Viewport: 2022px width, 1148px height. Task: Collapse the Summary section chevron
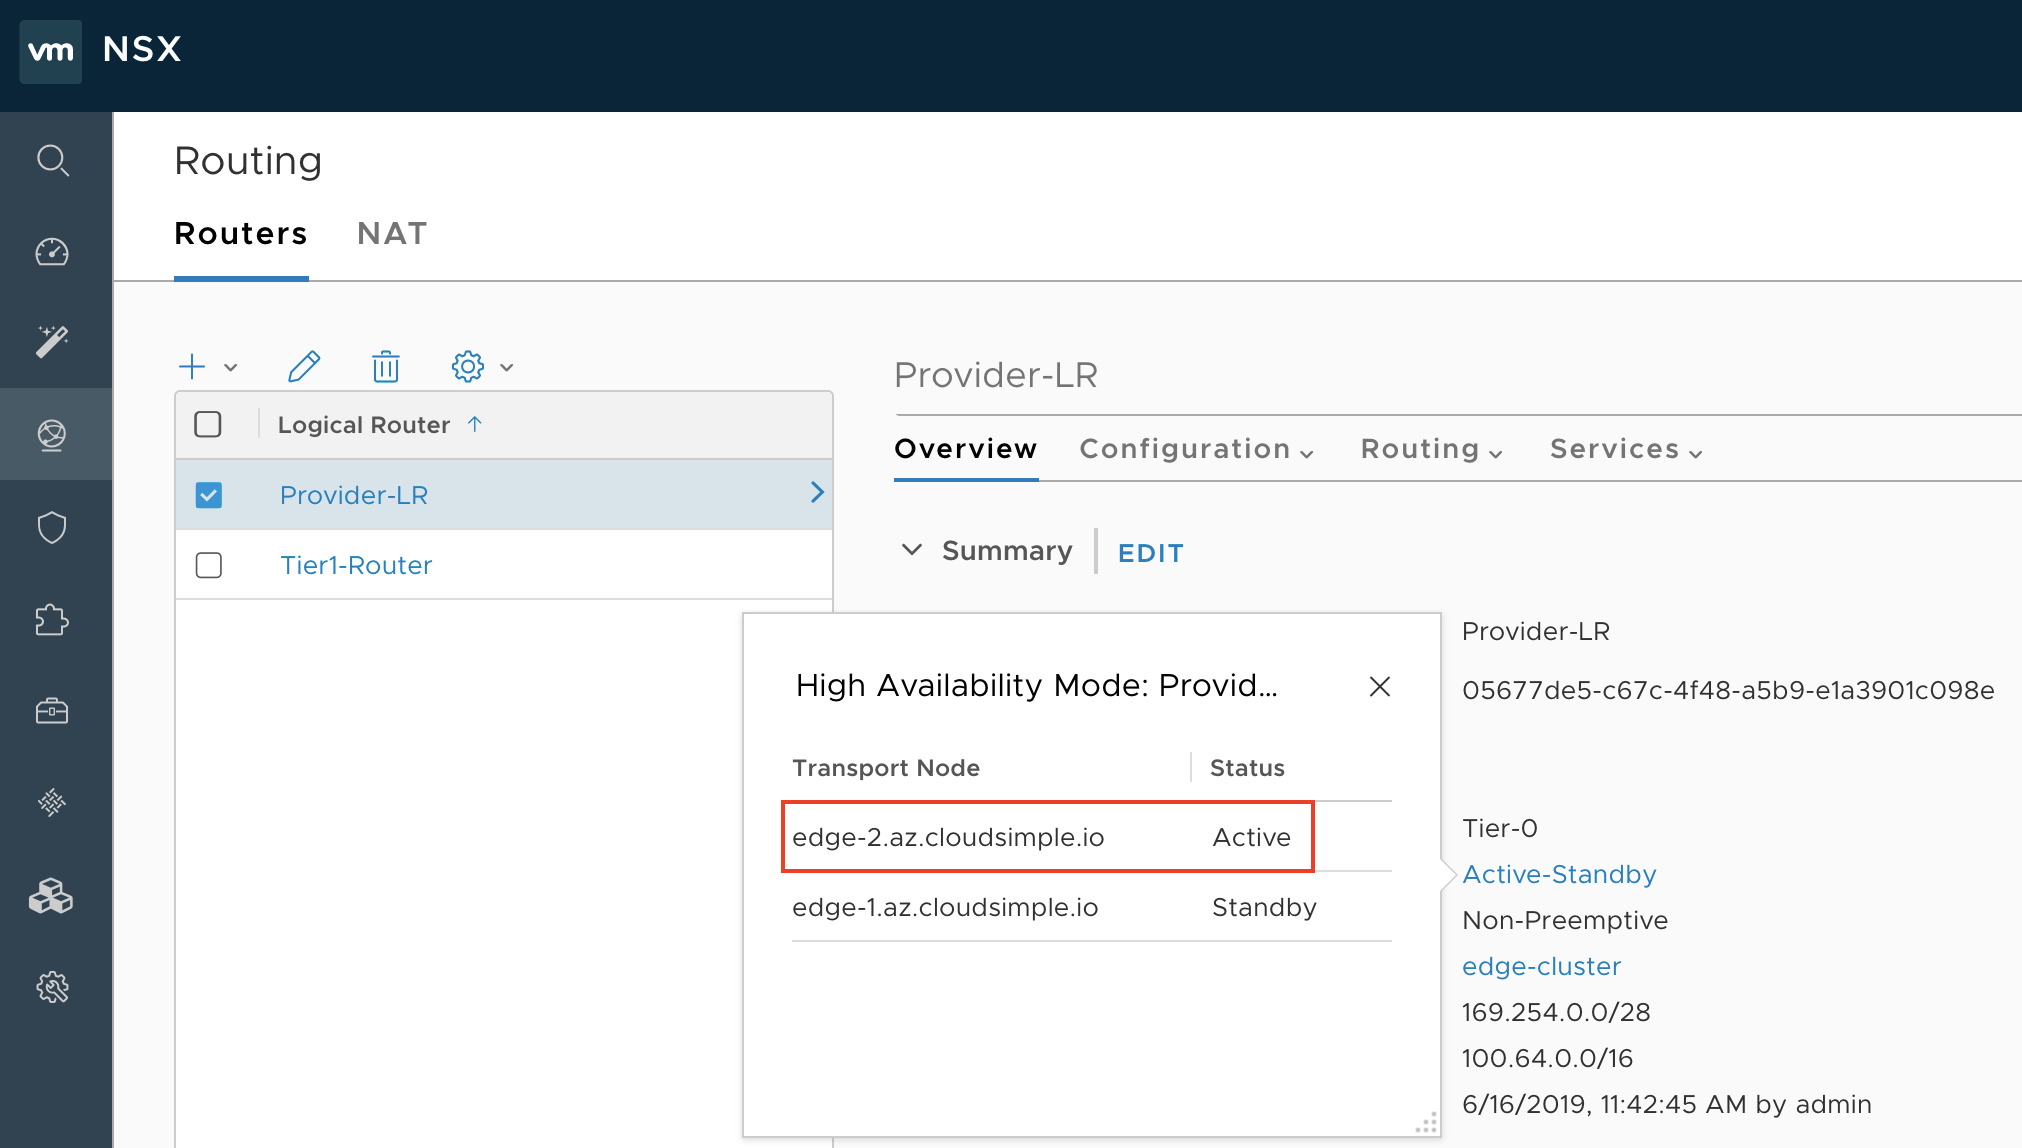coord(911,550)
